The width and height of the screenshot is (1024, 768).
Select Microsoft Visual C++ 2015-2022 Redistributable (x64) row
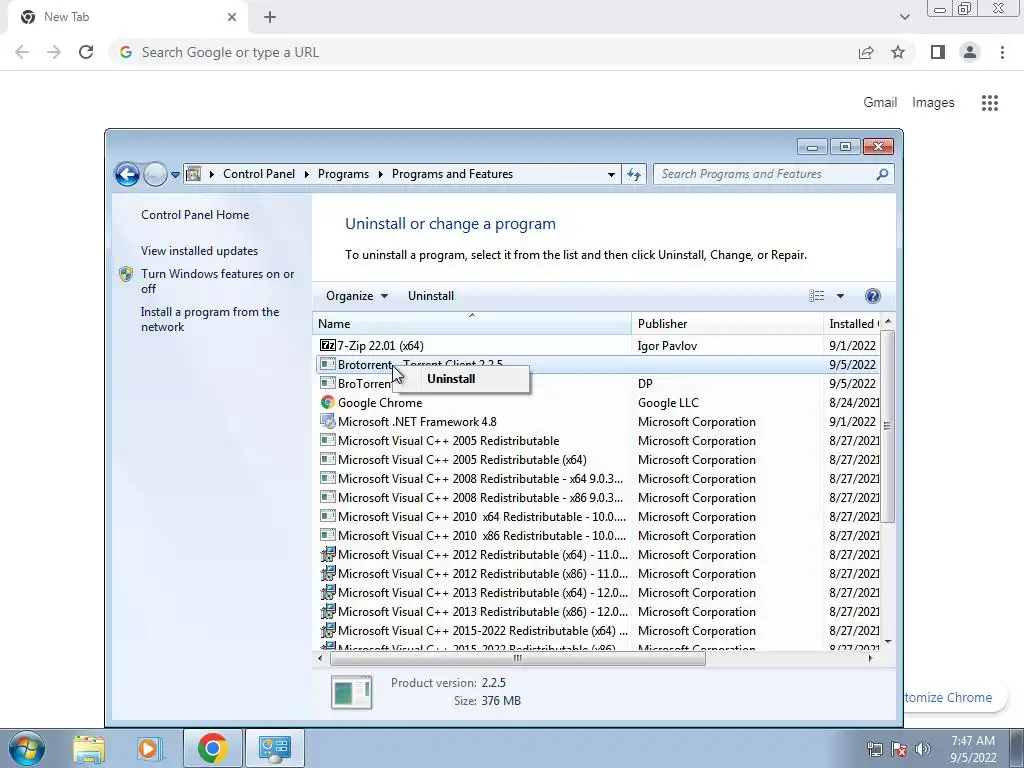596,631
